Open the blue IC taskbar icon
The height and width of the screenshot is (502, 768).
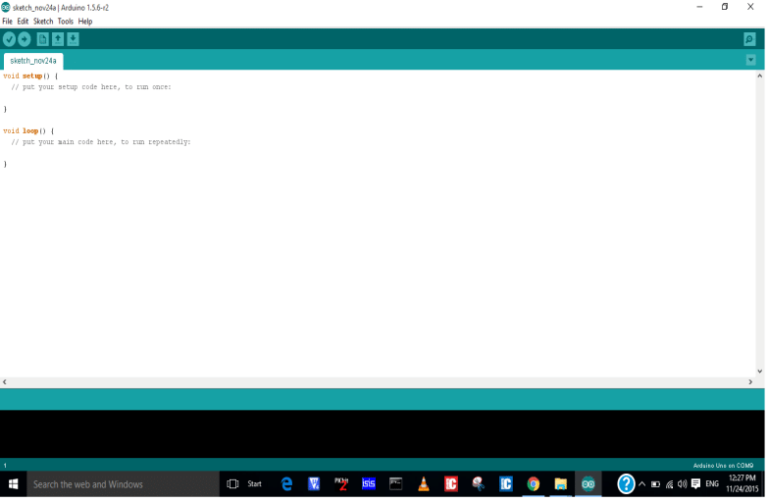pyautogui.click(x=505, y=484)
